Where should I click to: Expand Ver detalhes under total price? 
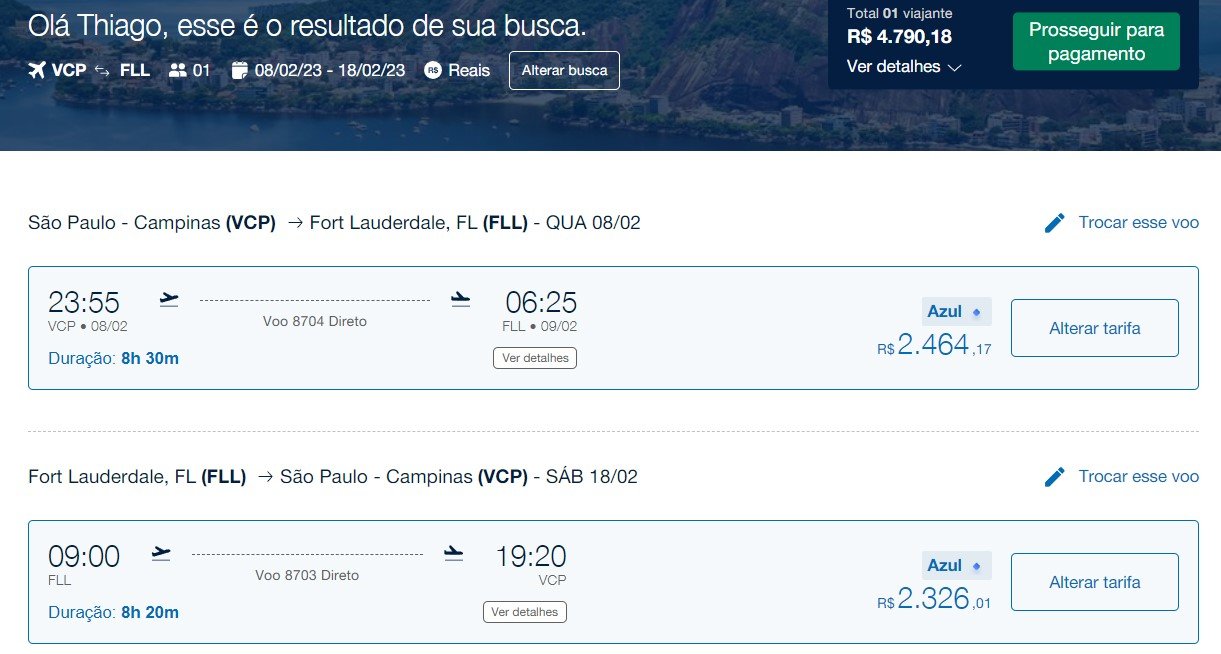coord(904,67)
